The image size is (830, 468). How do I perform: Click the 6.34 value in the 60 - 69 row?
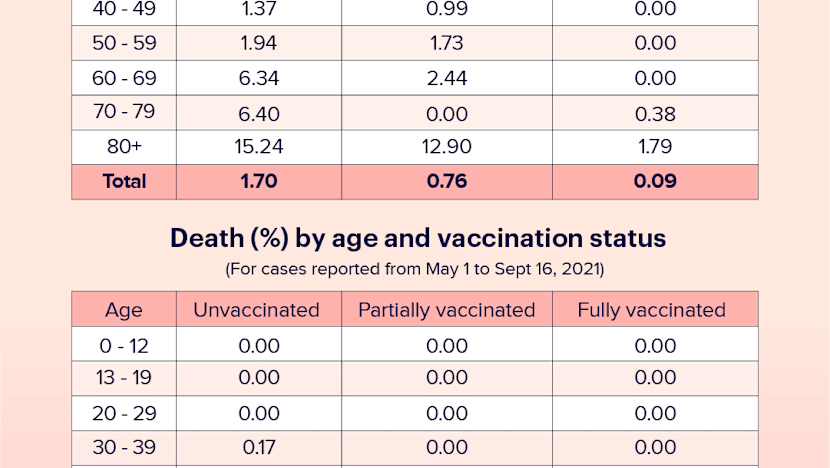(258, 78)
